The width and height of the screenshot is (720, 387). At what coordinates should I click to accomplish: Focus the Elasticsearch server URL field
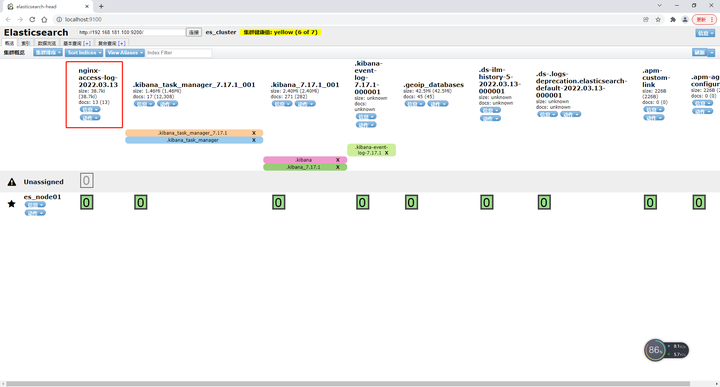tap(131, 33)
